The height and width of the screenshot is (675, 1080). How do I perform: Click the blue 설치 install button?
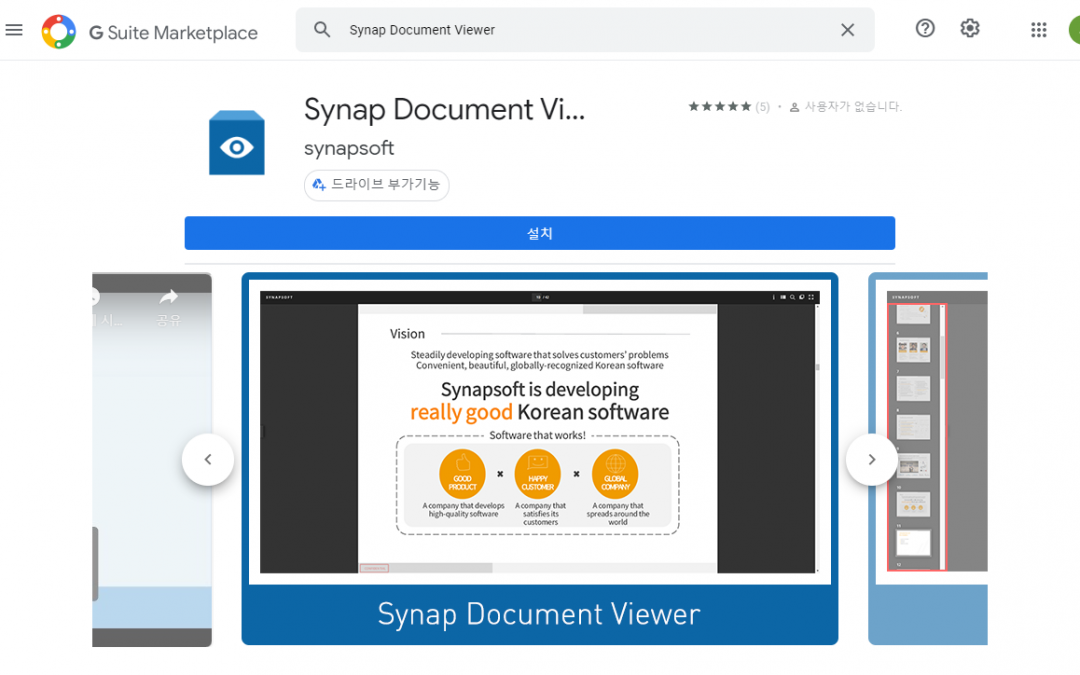540,233
